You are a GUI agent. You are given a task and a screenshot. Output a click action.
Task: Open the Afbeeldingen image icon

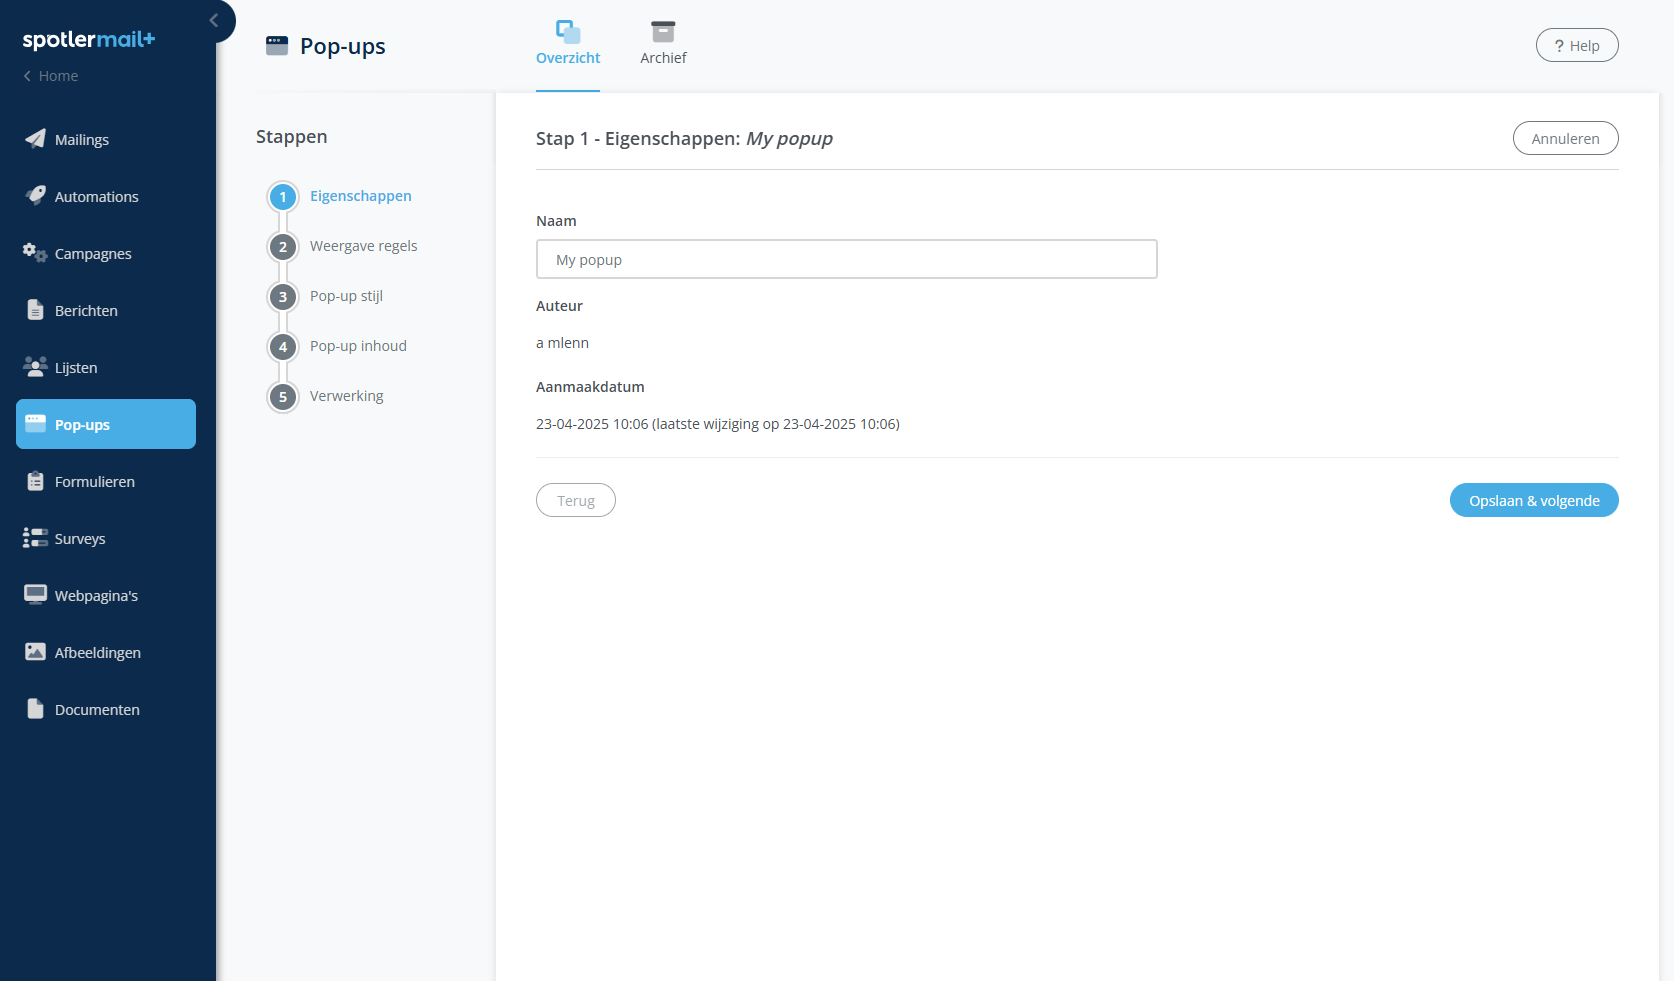pyautogui.click(x=35, y=652)
